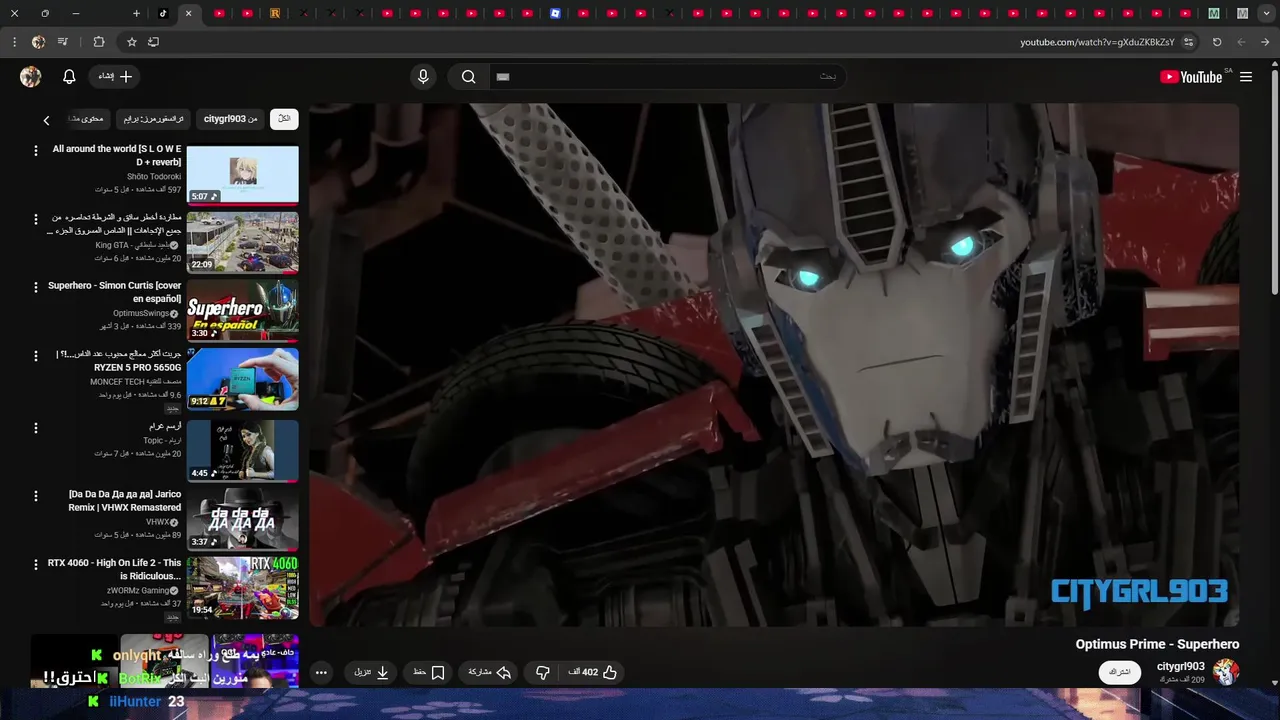Open options for All around the world video
Screen dimensions: 1280x720
coord(36,150)
